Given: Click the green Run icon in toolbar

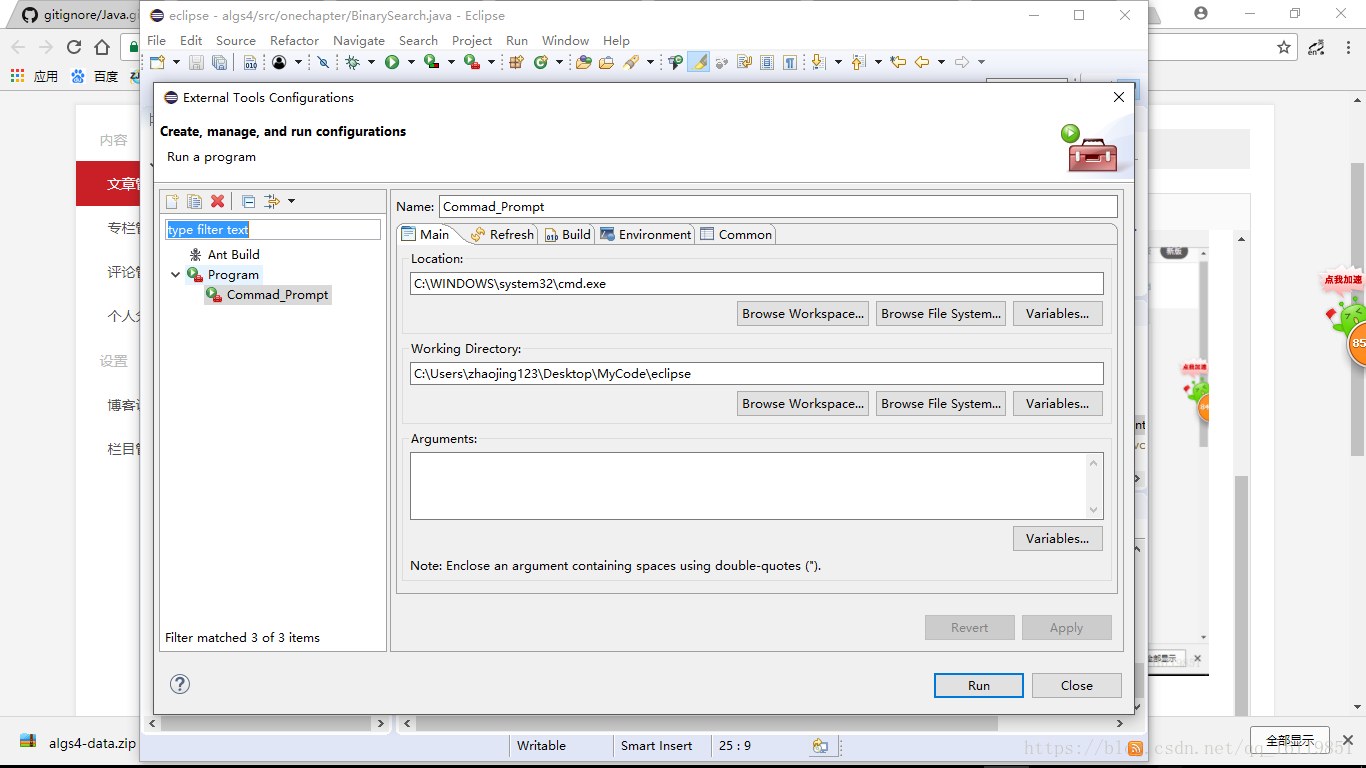Looking at the screenshot, I should [392, 62].
